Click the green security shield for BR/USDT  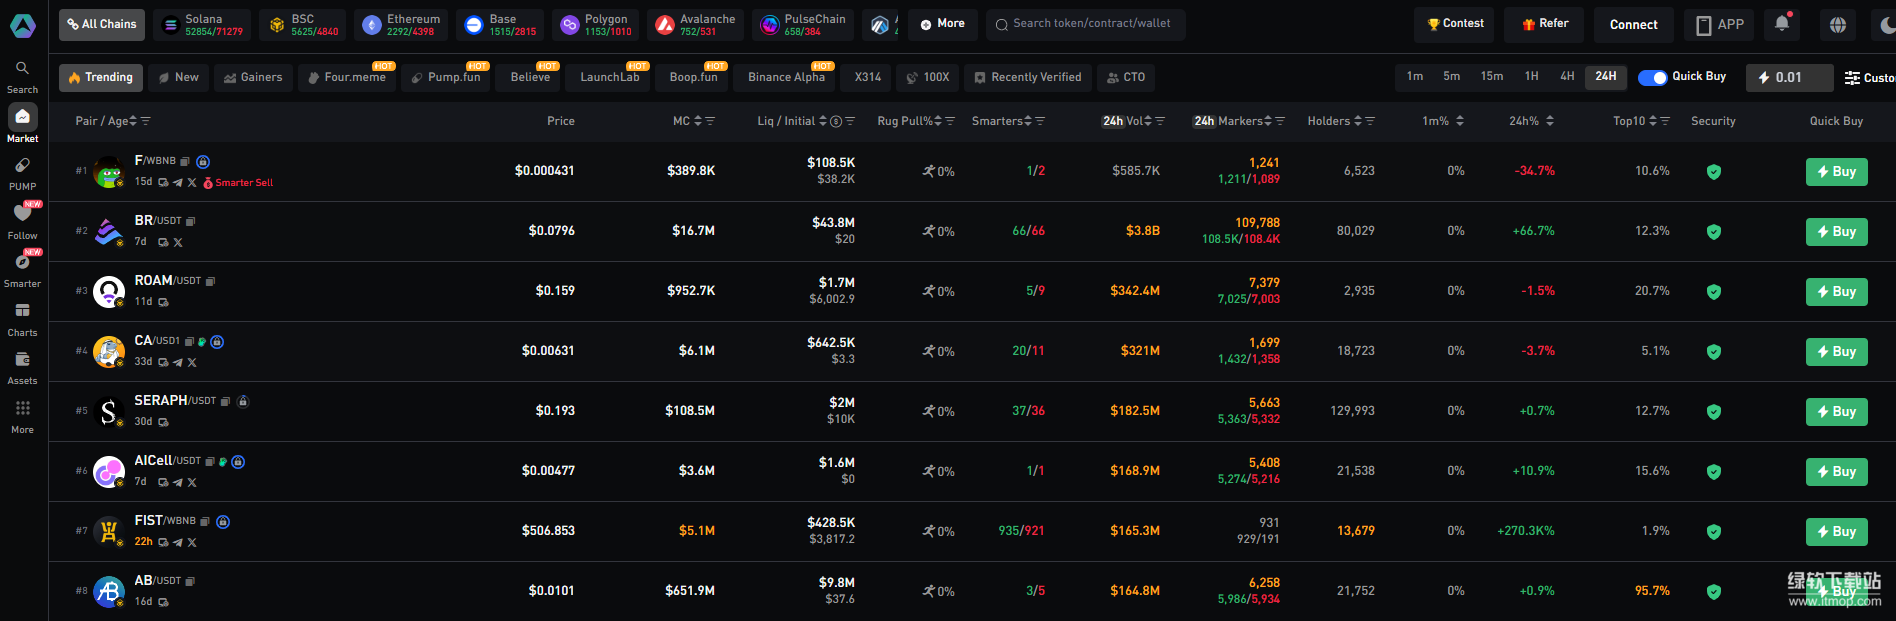click(x=1713, y=232)
